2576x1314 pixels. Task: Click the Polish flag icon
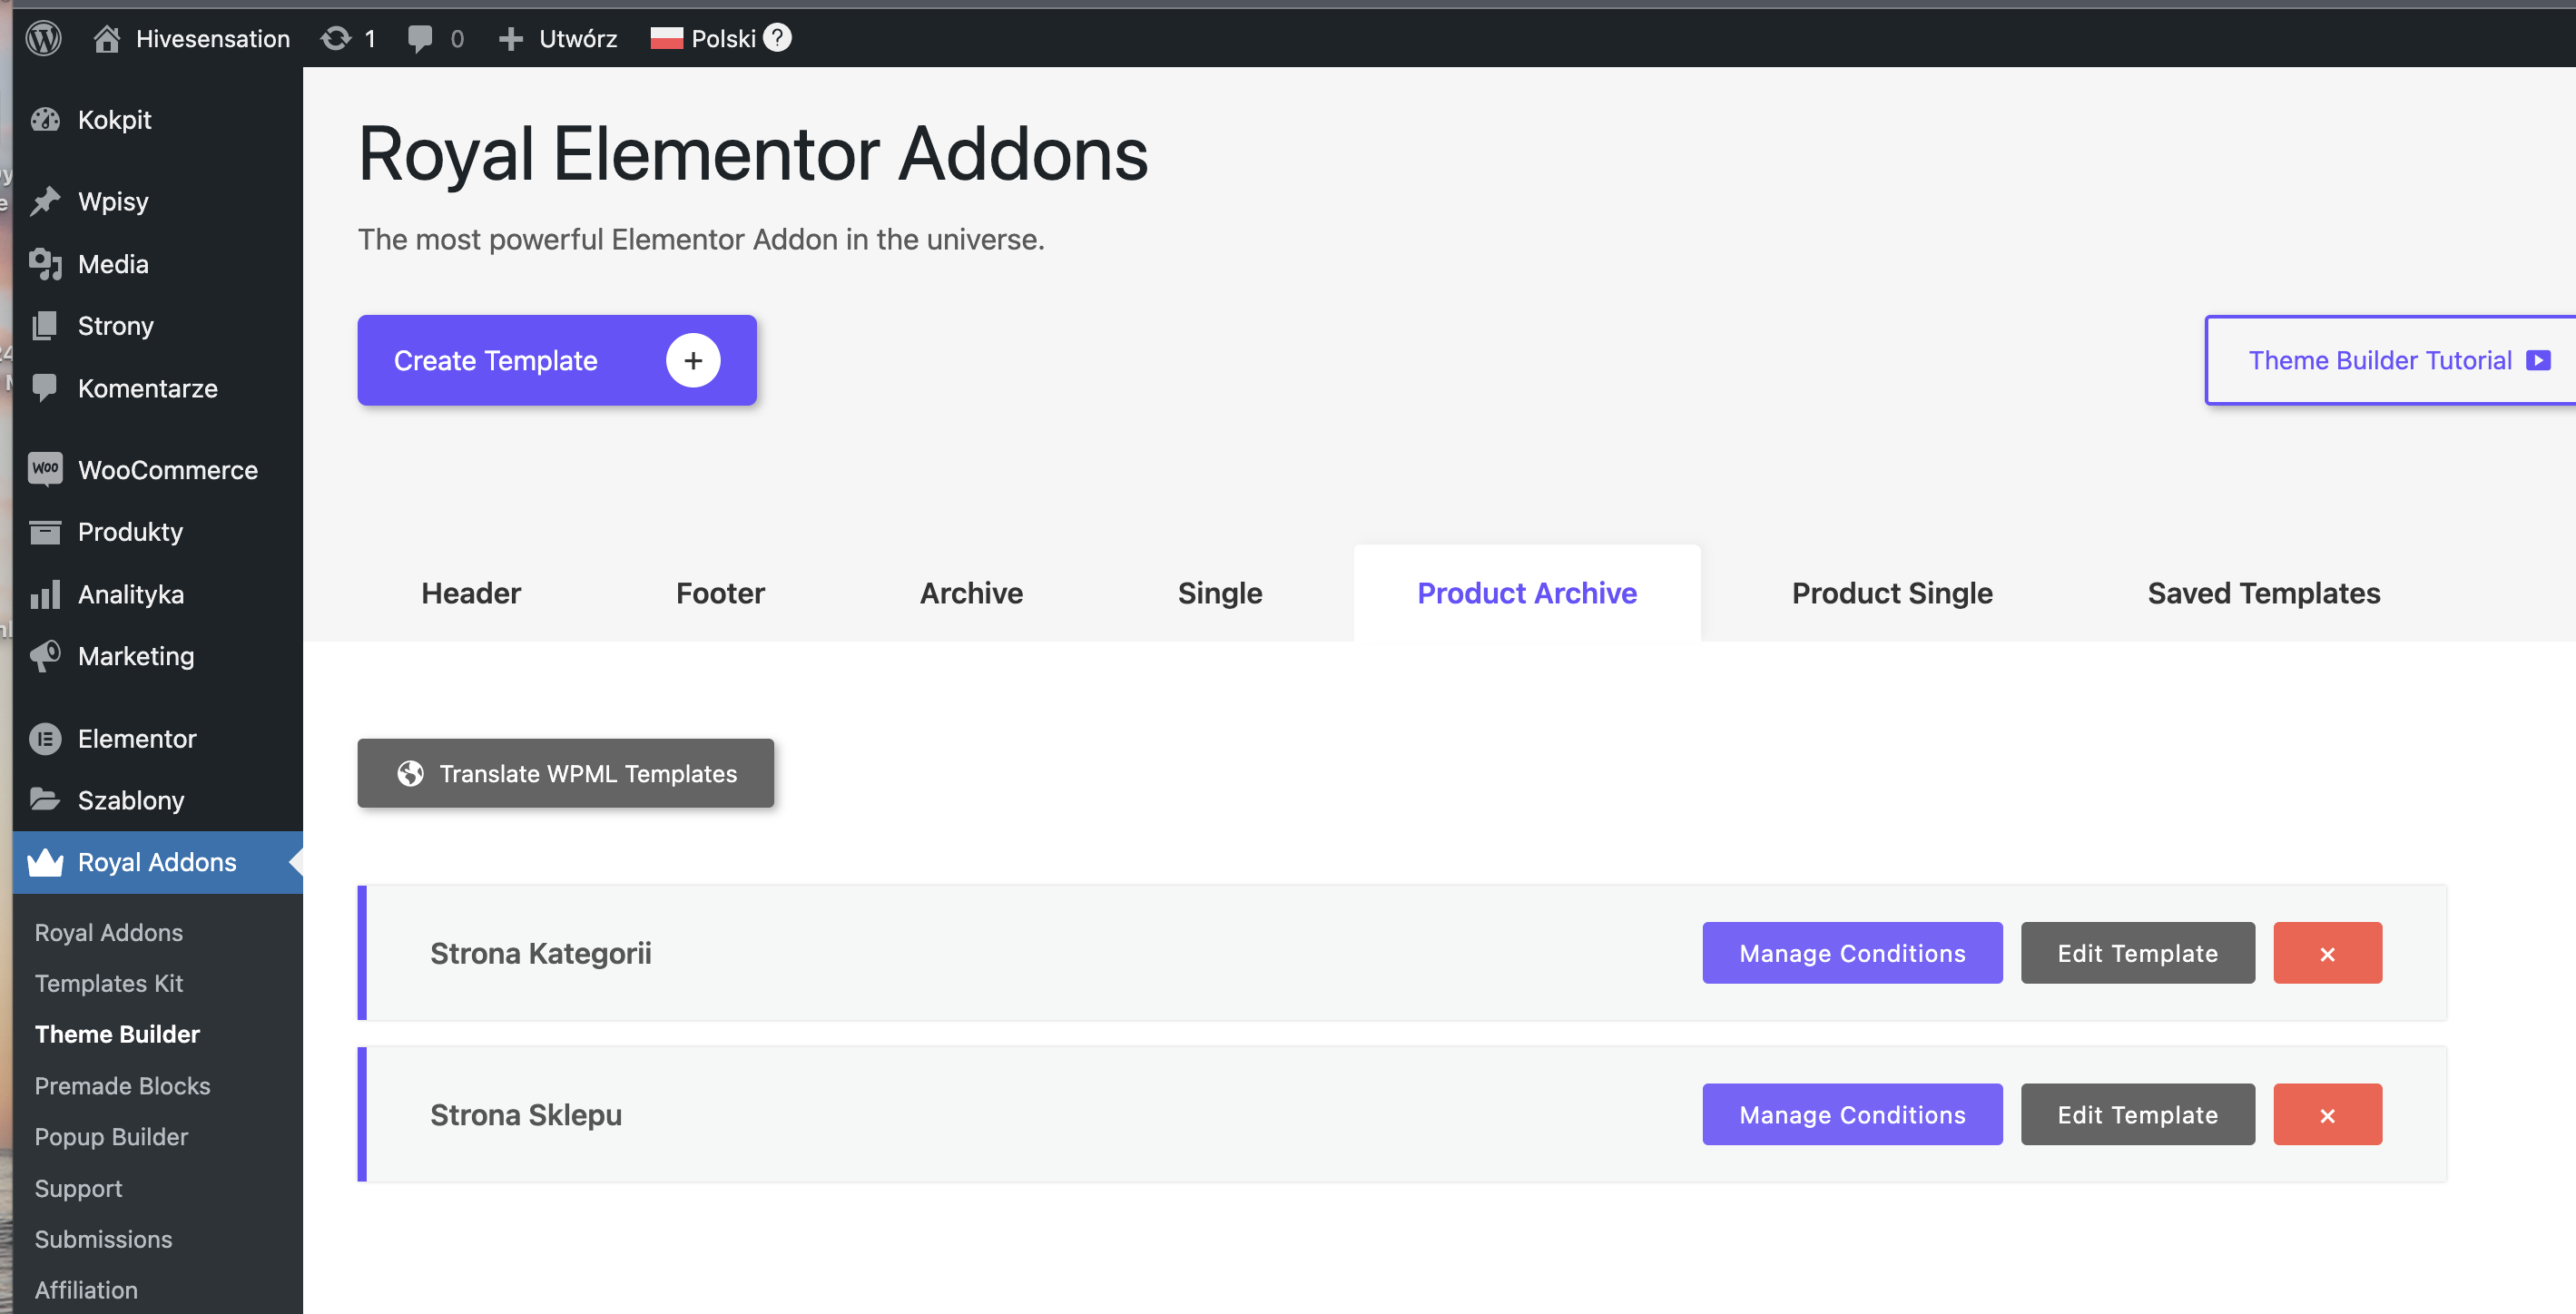tap(666, 39)
